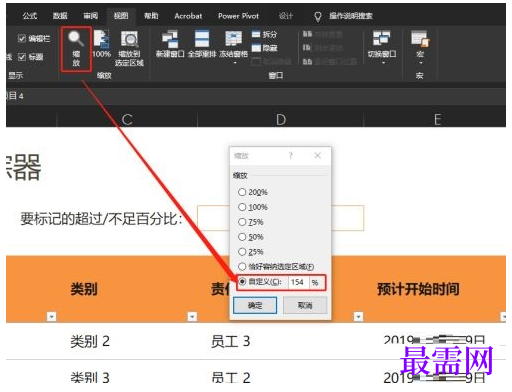Hide the window with 隐藏
The image size is (512, 392).
[x=264, y=48]
